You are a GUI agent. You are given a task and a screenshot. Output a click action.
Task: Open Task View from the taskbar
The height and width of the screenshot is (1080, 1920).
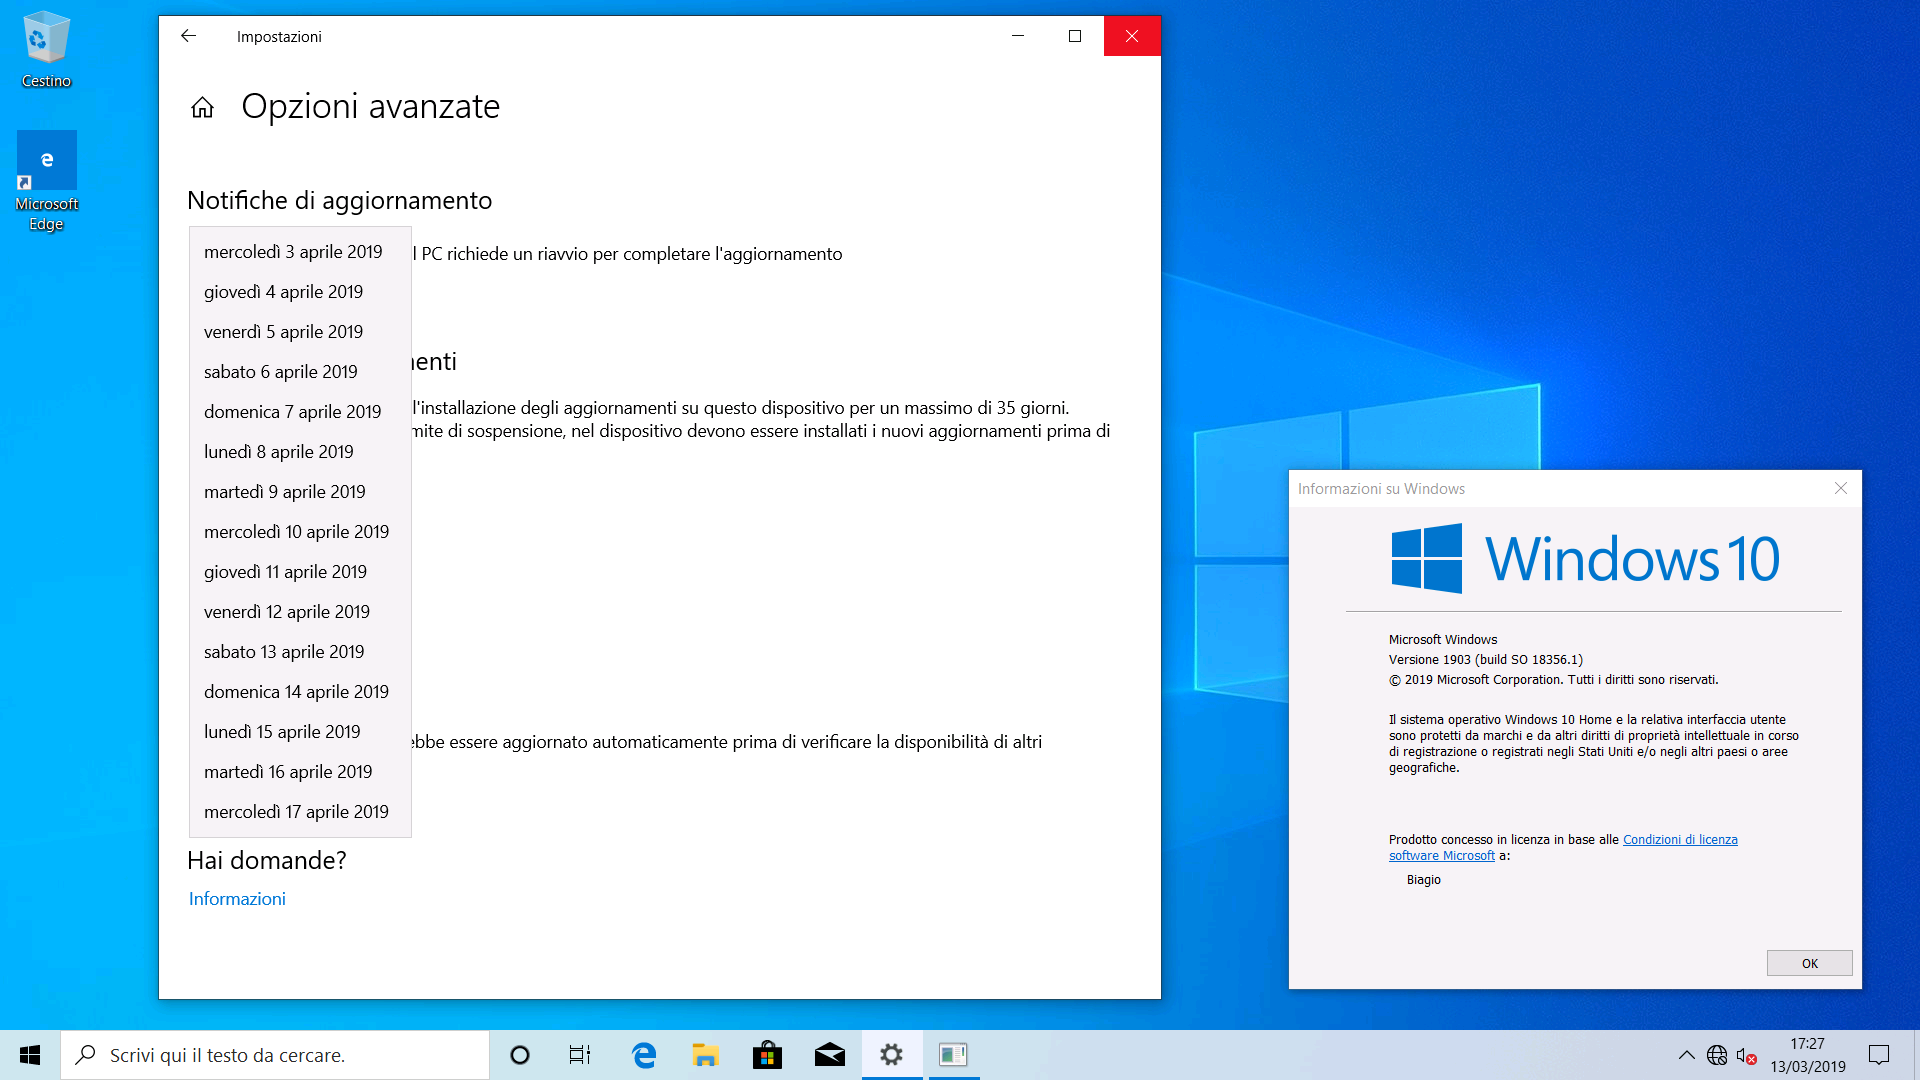[580, 1055]
